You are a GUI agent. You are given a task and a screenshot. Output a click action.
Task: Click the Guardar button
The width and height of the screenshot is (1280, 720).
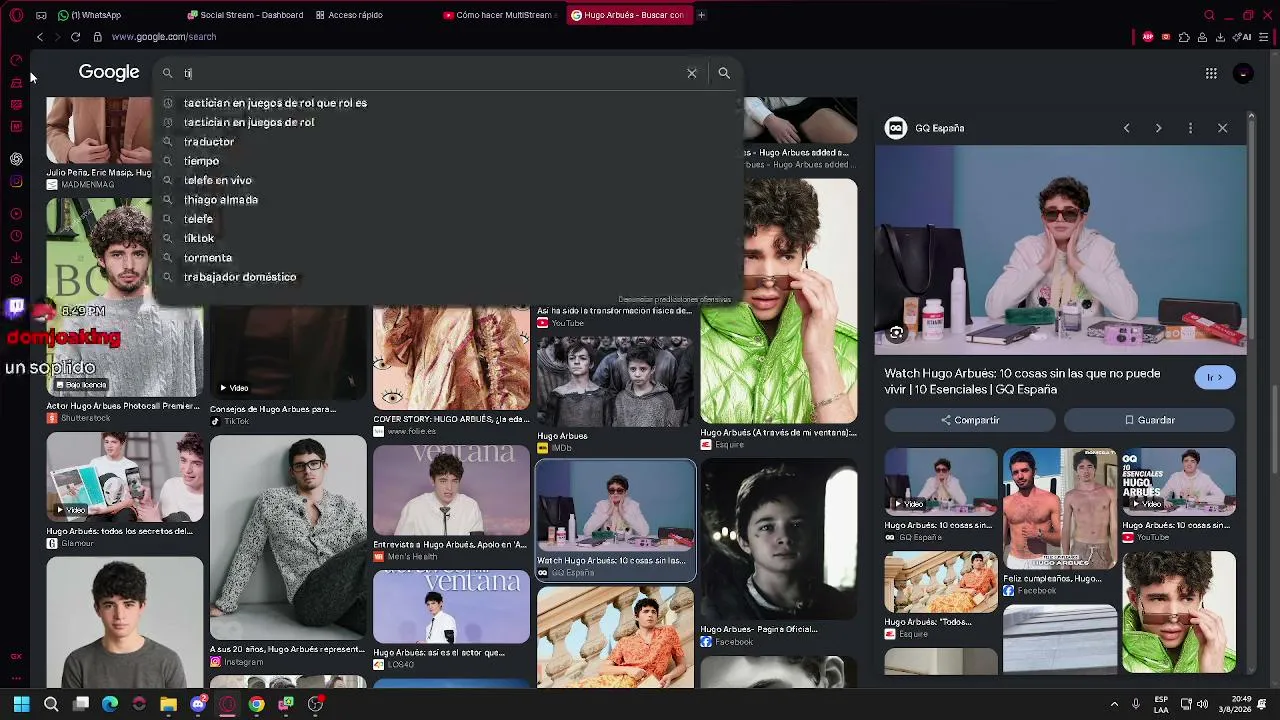pyautogui.click(x=1150, y=420)
